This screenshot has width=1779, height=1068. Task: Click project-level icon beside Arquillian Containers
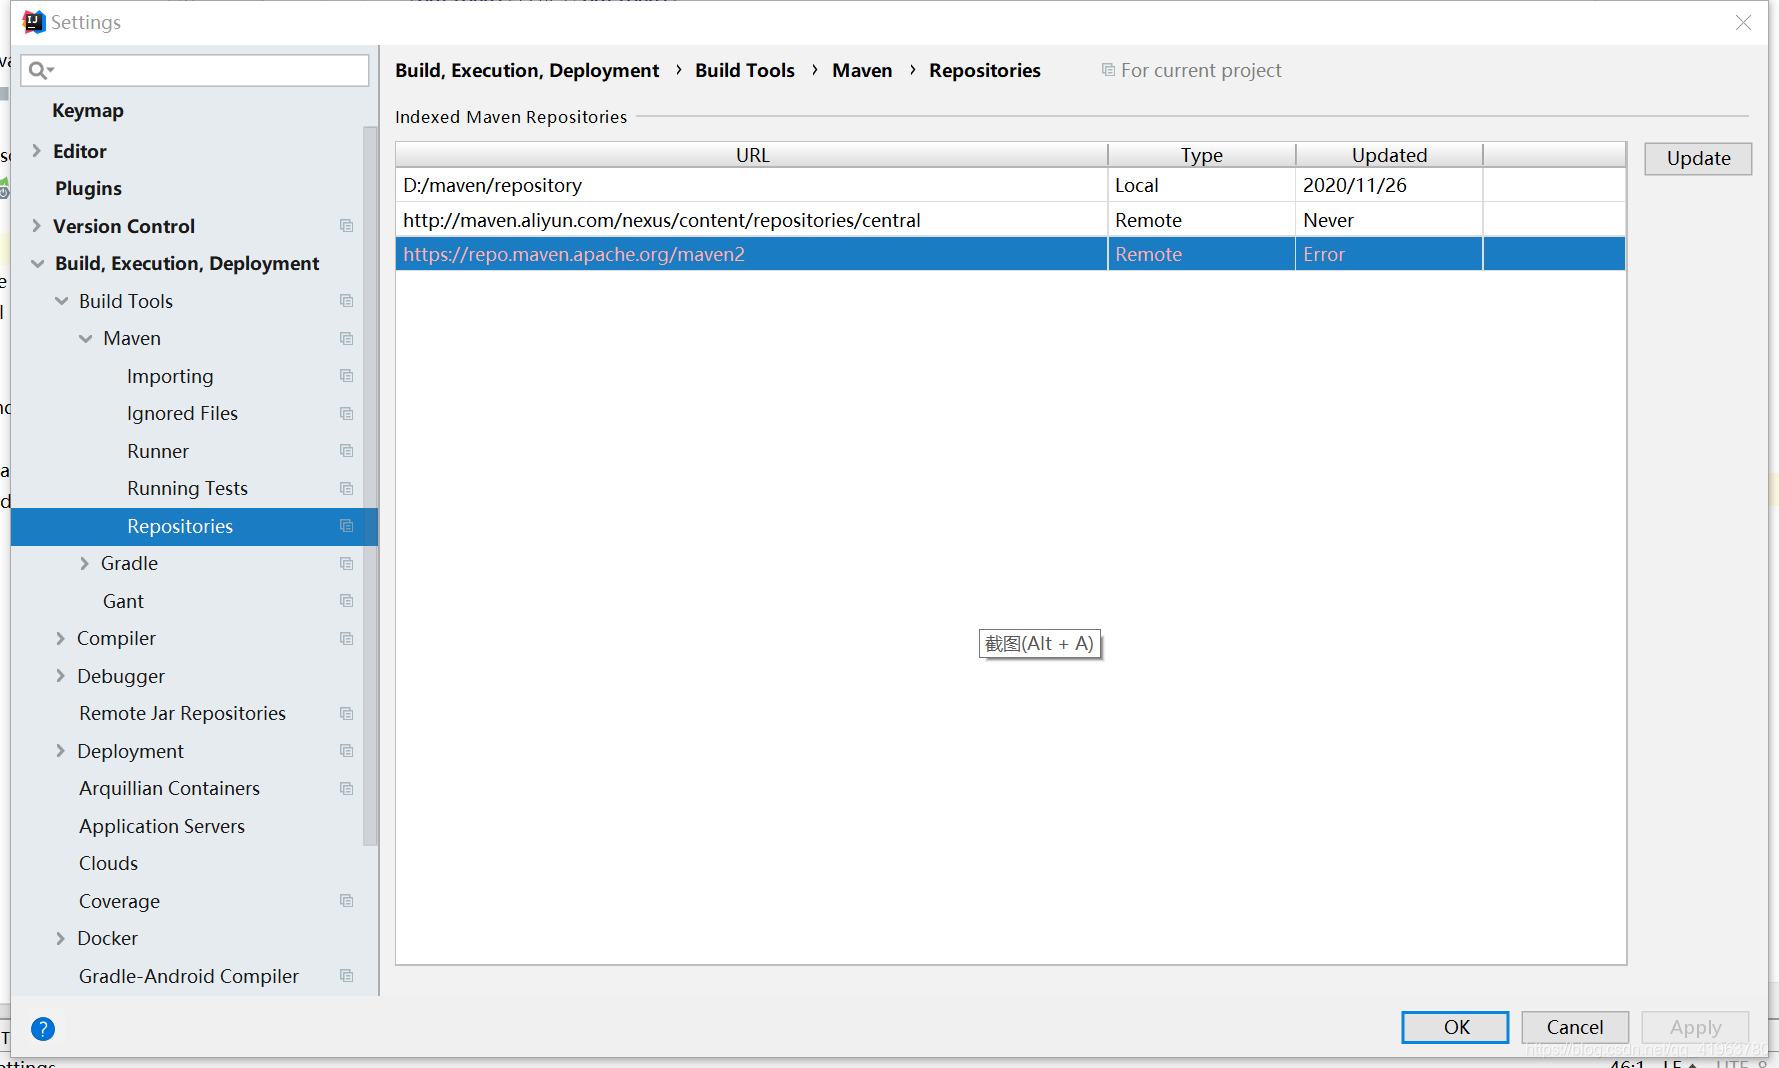347,789
